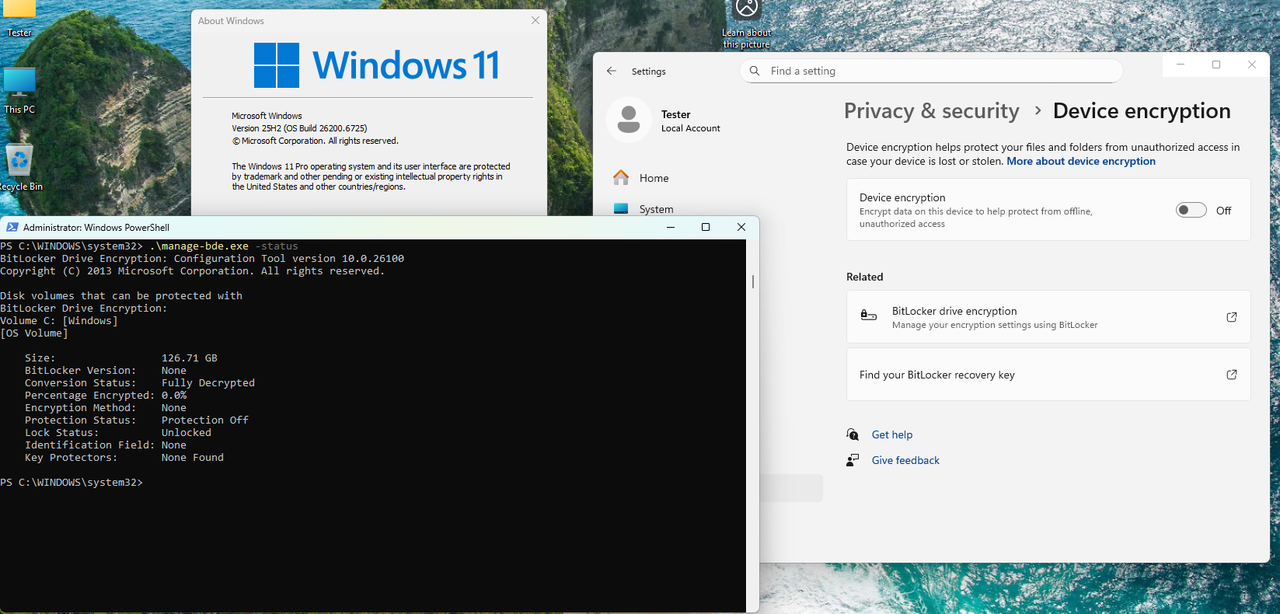Click 'Fully Decrypted' conversion status text
This screenshot has width=1280, height=614.
(x=208, y=383)
